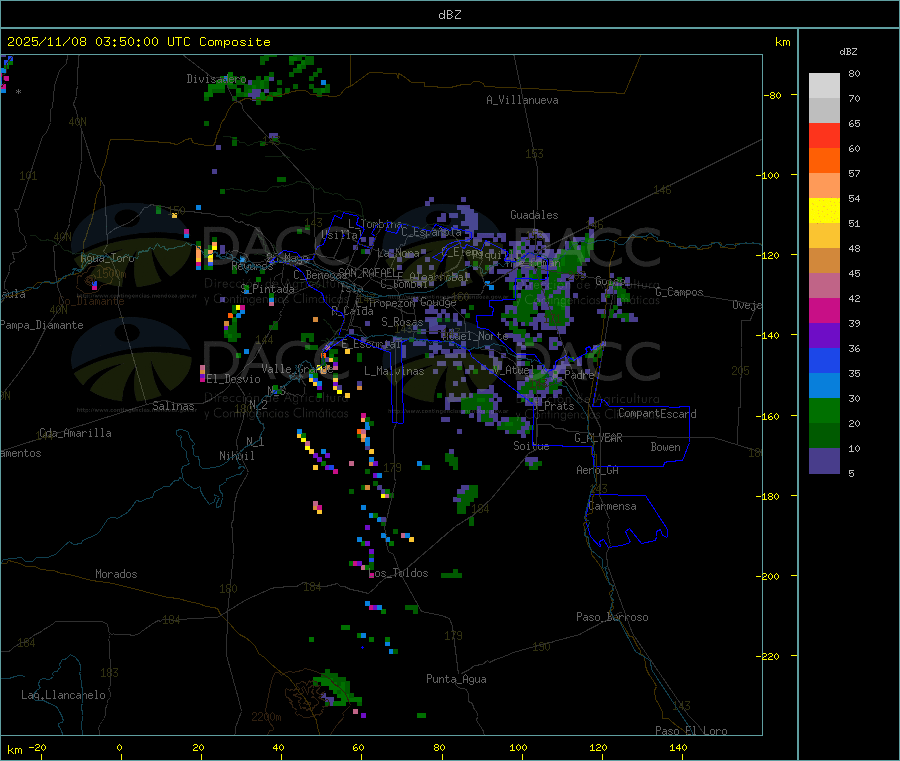Image resolution: width=900 pixels, height=761 pixels.
Task: Click the Paso_Barroso map label
Action: [x=612, y=617]
